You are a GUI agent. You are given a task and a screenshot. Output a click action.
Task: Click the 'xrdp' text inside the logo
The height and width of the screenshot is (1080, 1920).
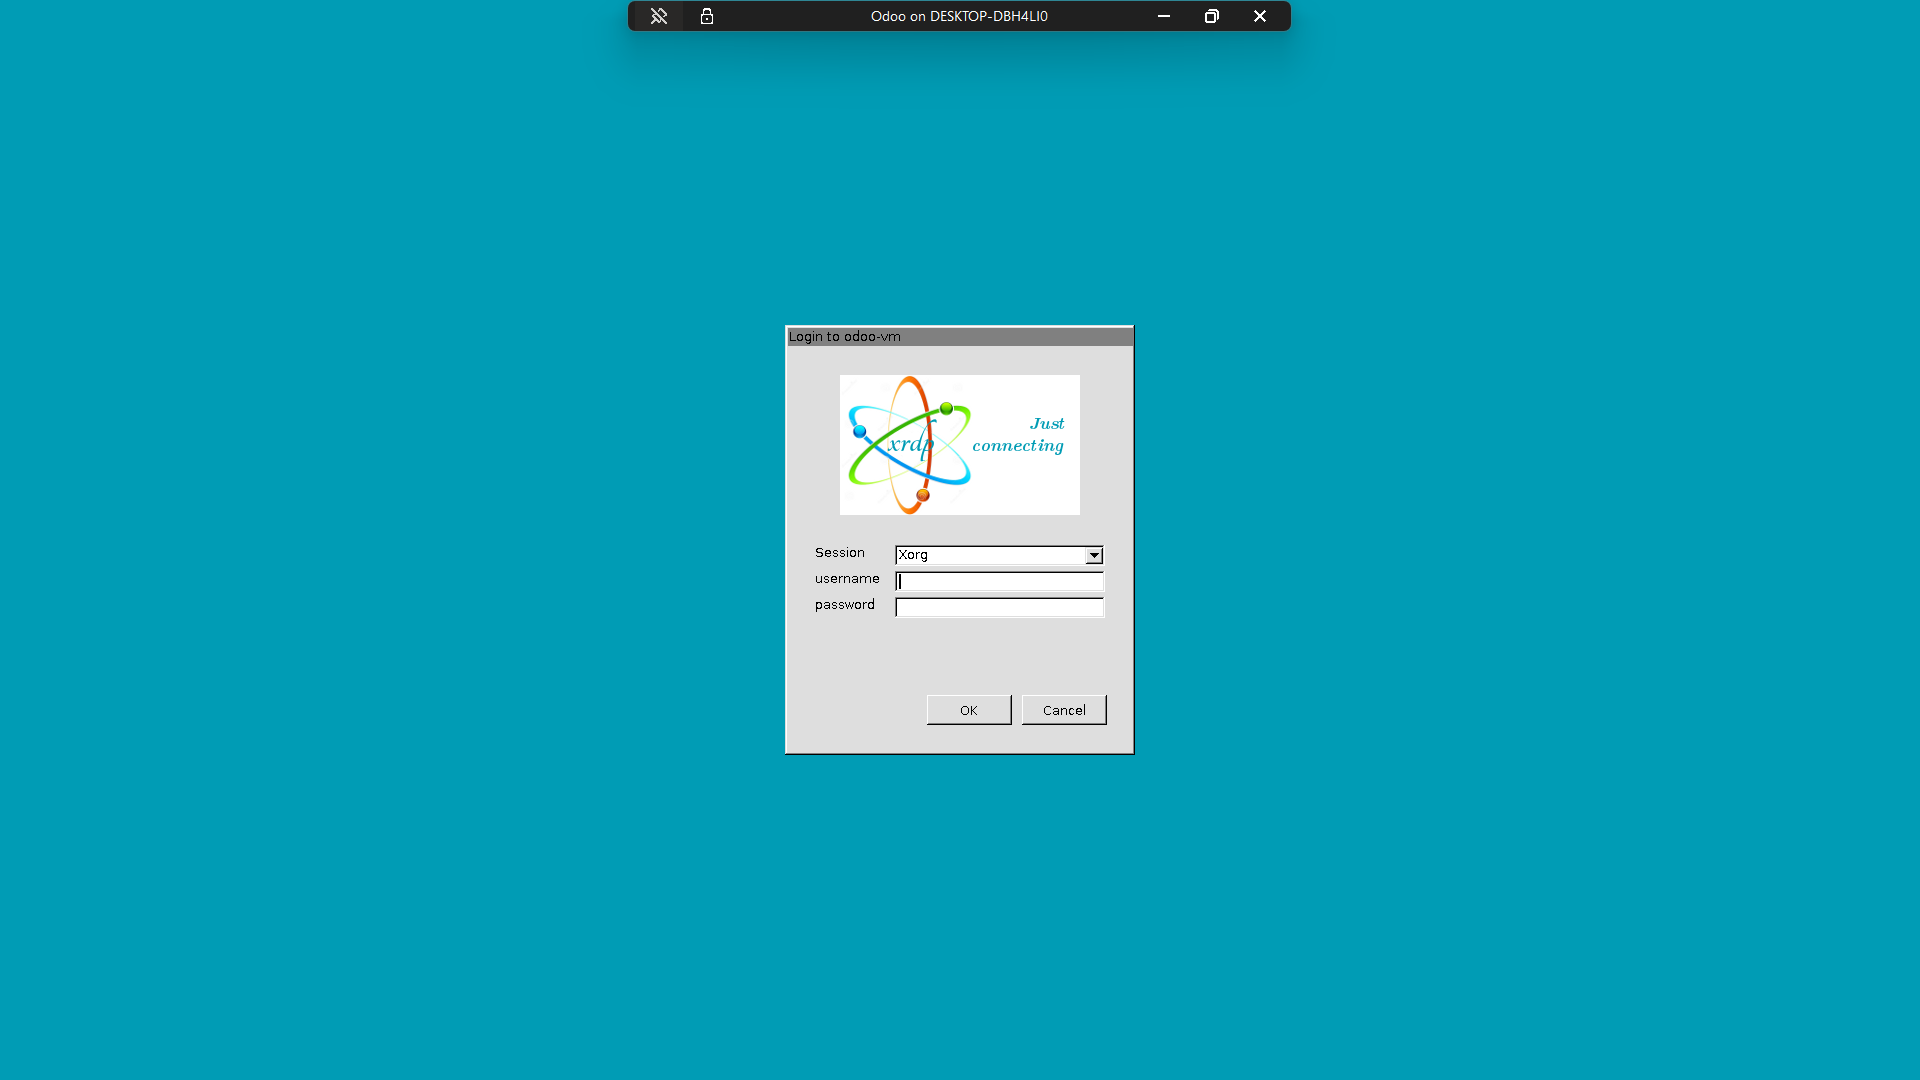[909, 444]
